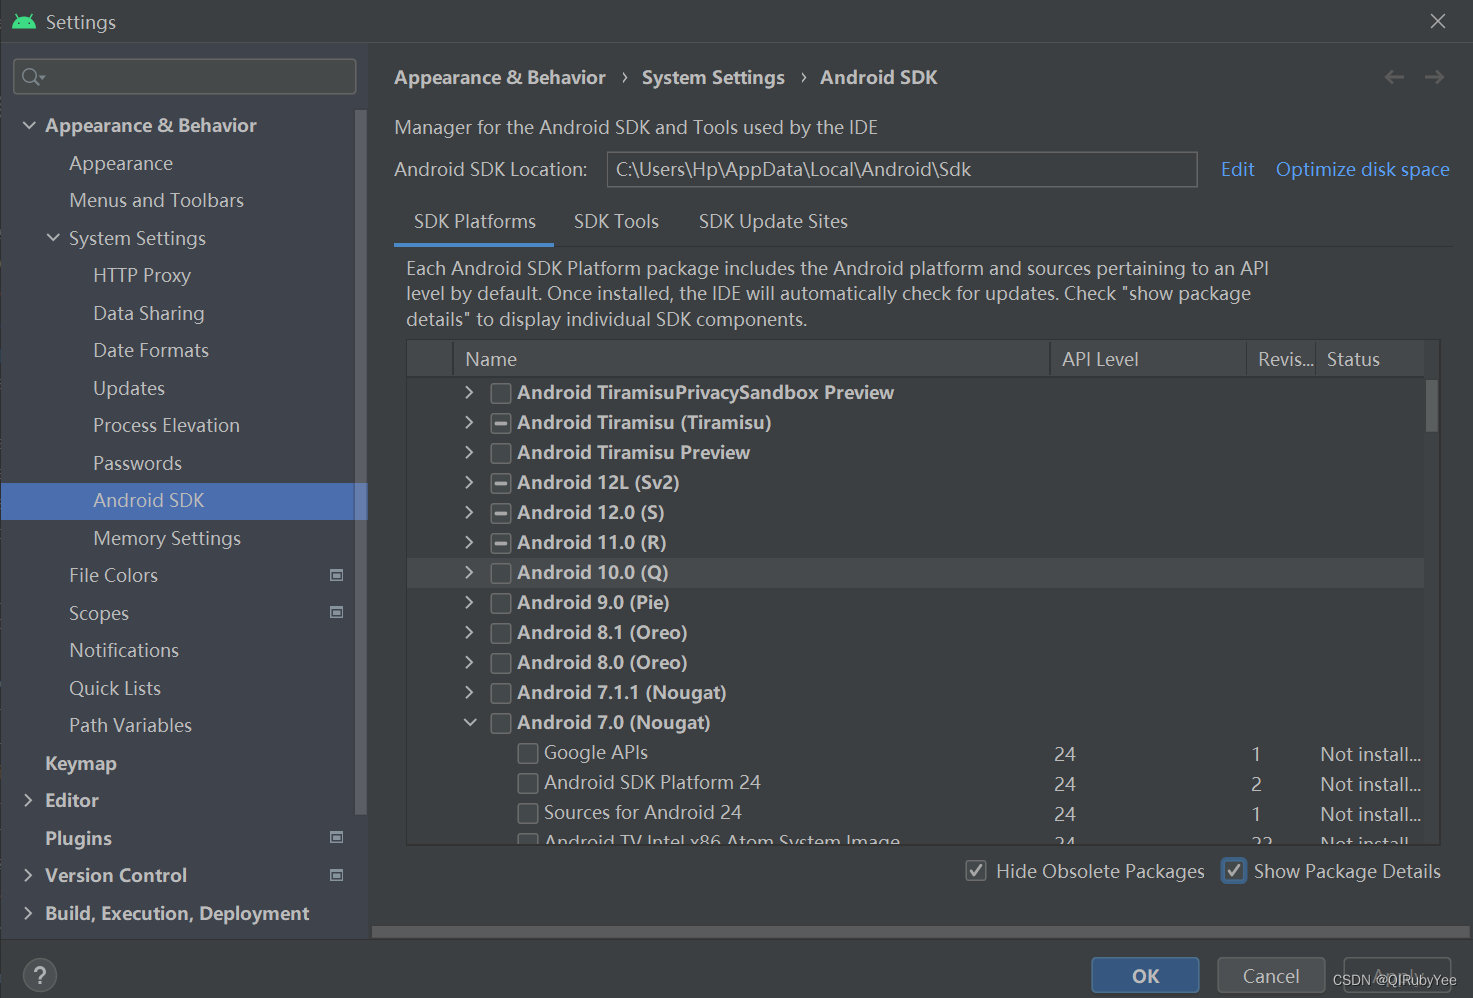Check Android TiramisuPrivacySandbox Preview checkbox
1473x998 pixels.
[501, 393]
